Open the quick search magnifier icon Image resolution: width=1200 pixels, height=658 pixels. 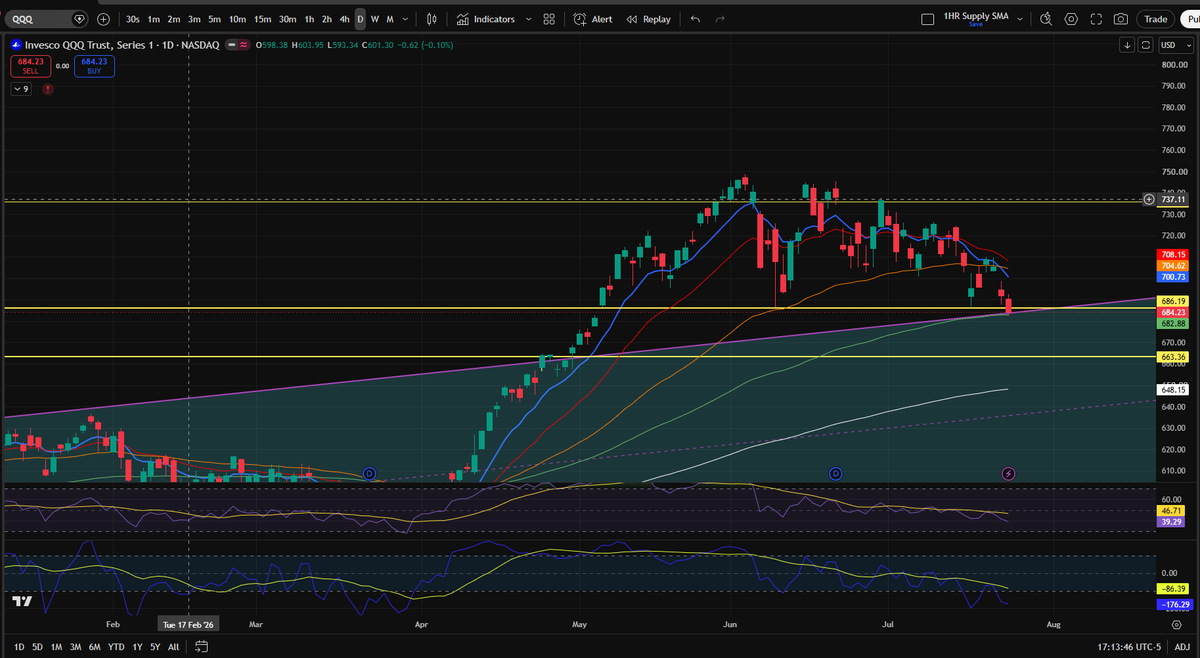pos(1046,19)
